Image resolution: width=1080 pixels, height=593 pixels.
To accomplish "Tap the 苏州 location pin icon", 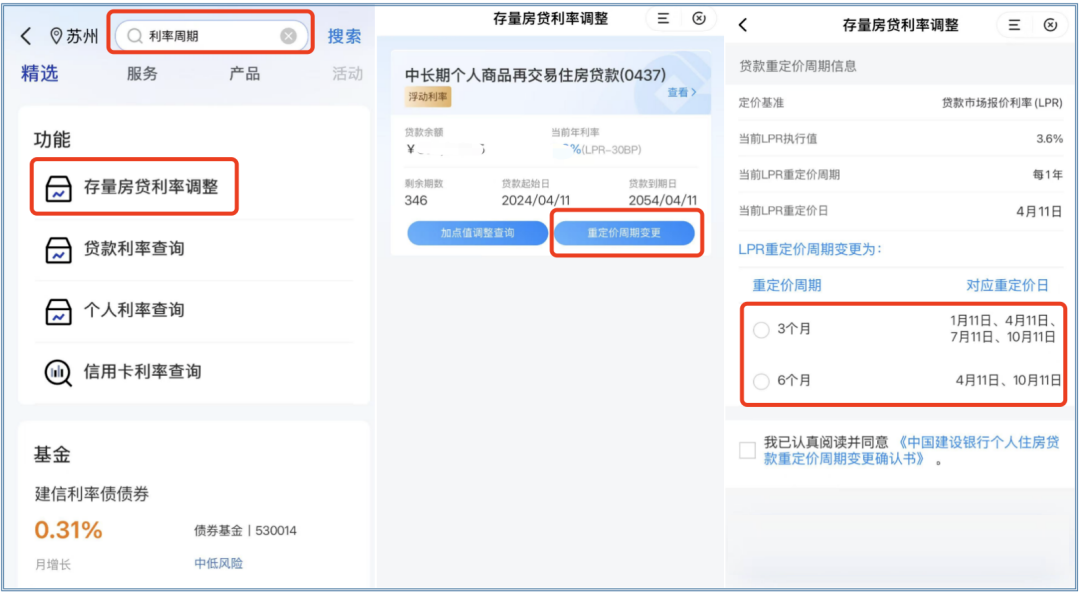I will coord(55,36).
